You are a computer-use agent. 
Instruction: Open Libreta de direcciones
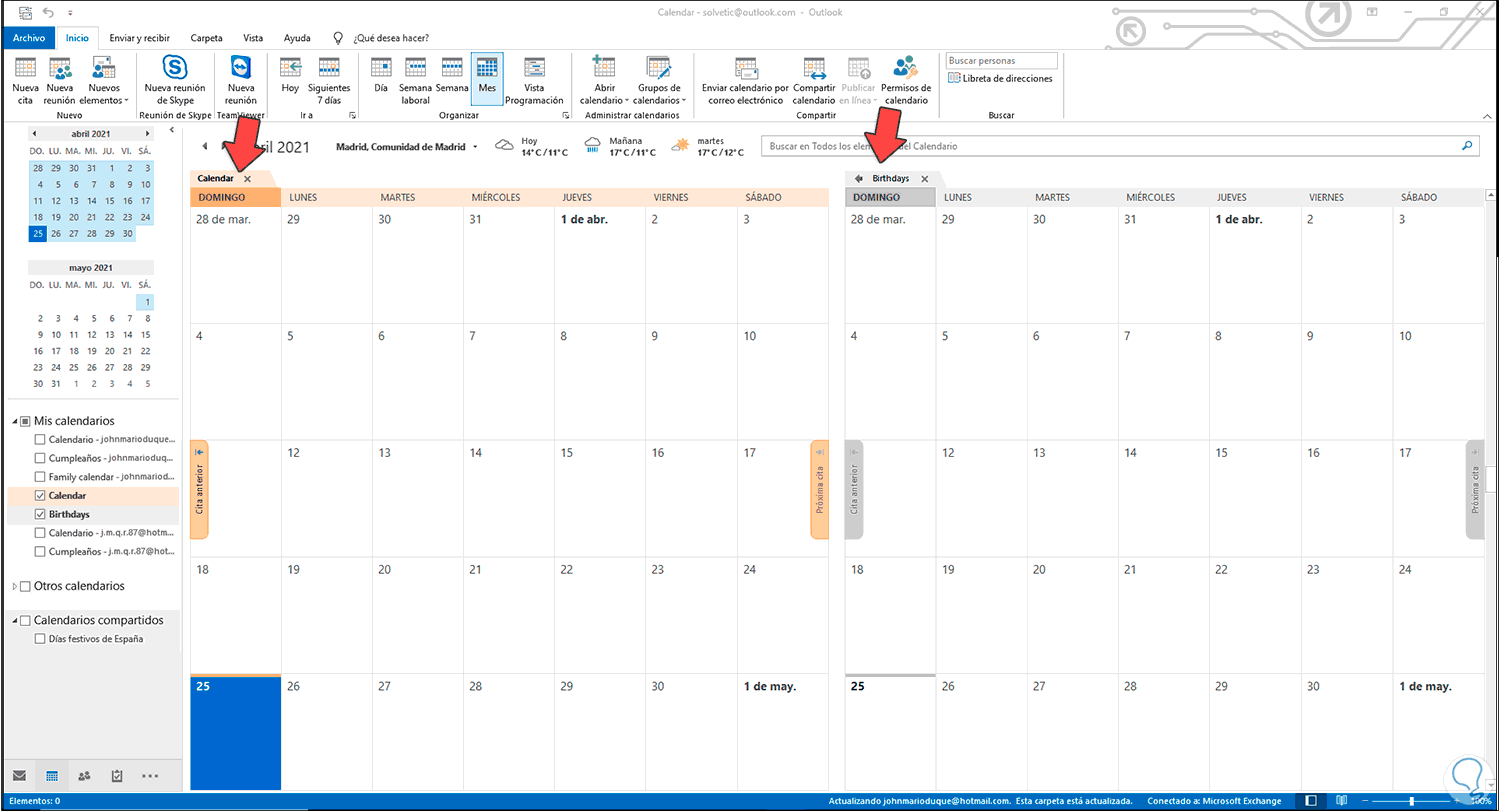pyautogui.click(x=1000, y=79)
